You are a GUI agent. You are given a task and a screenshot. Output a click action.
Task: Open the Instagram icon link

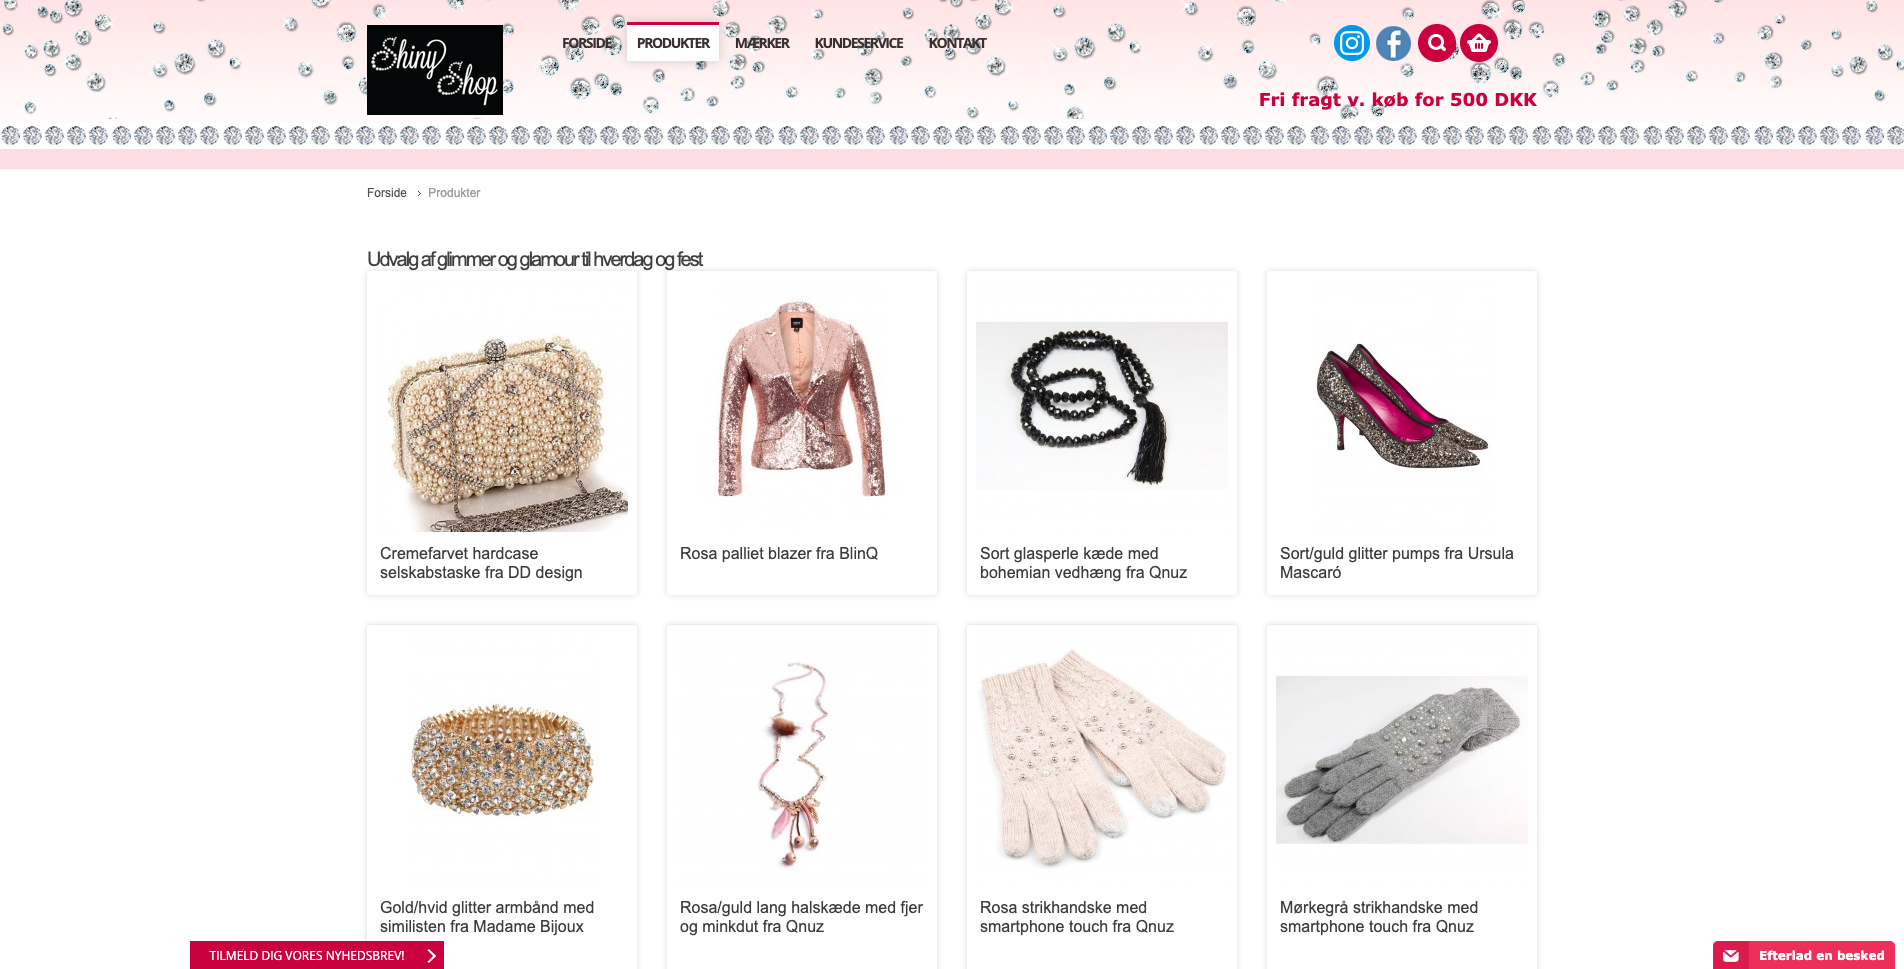[x=1351, y=43]
